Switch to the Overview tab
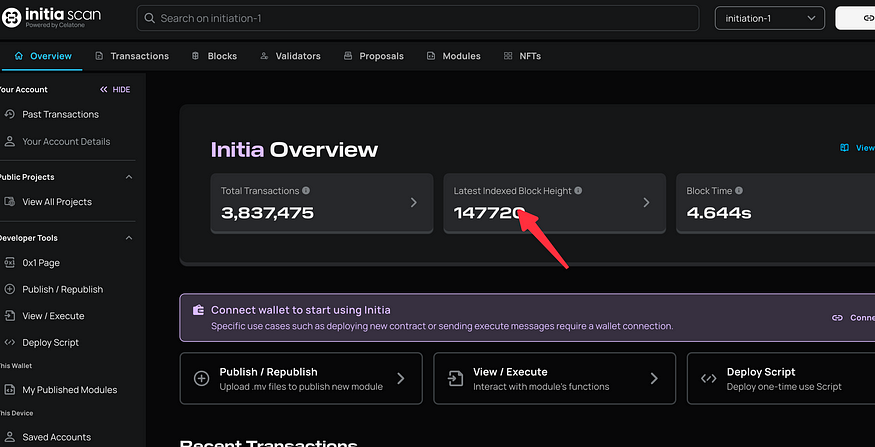 coord(42,56)
